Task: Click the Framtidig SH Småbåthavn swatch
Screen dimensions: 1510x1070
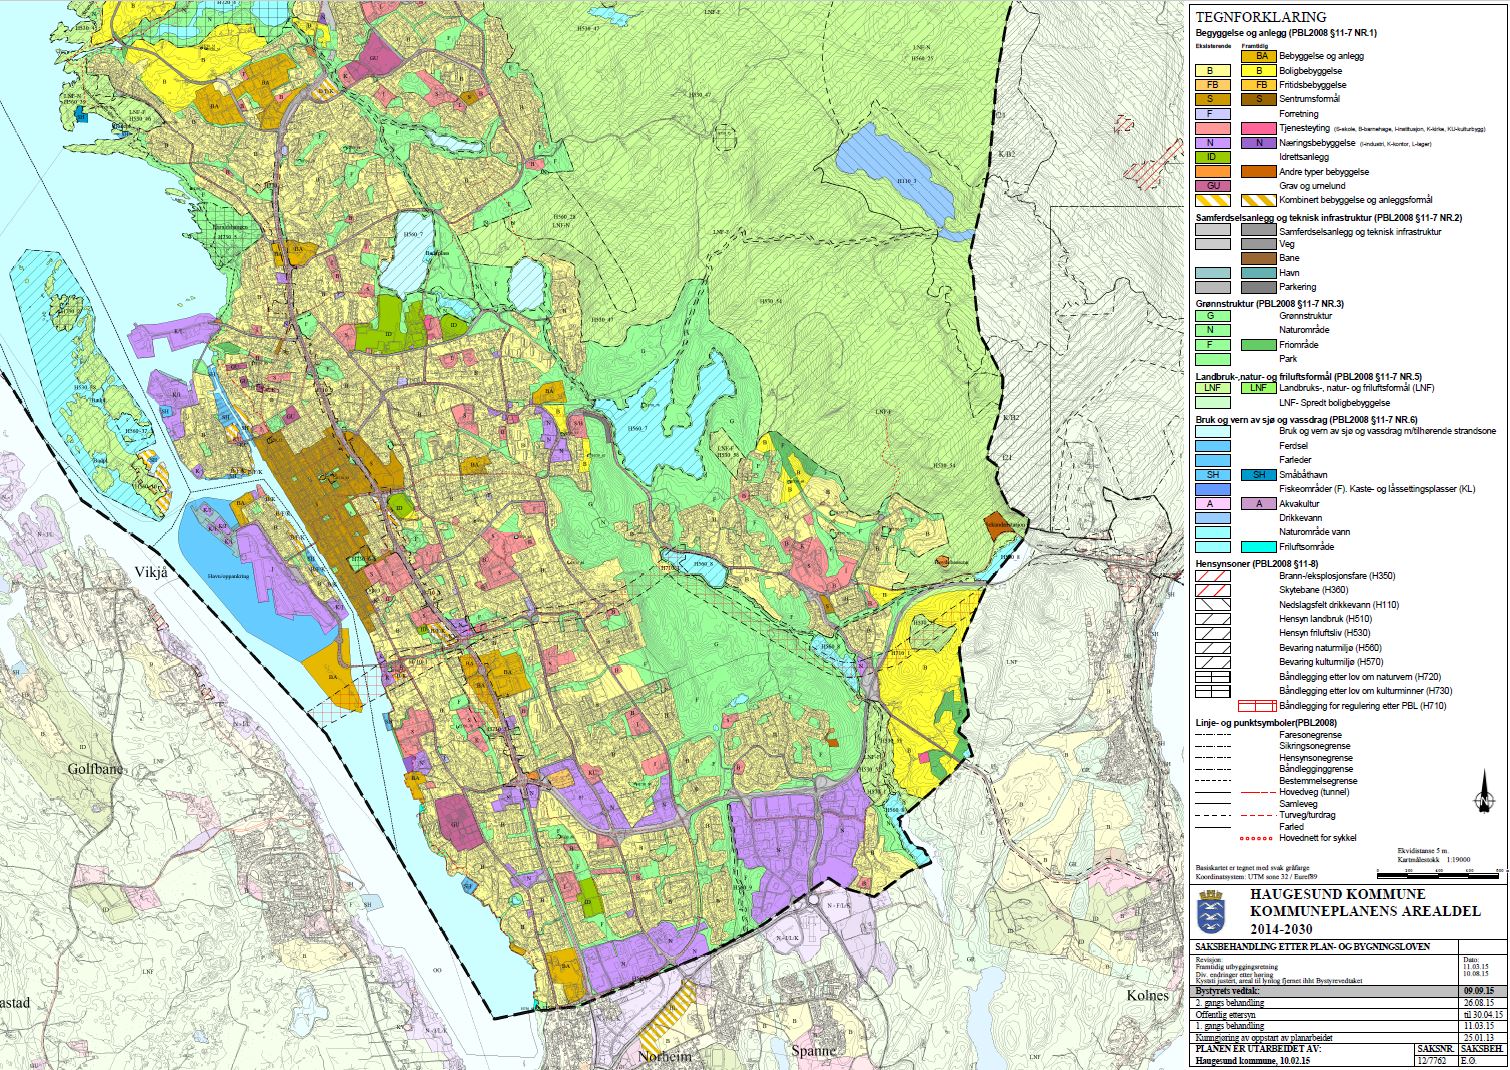Action: pyautogui.click(x=1257, y=475)
